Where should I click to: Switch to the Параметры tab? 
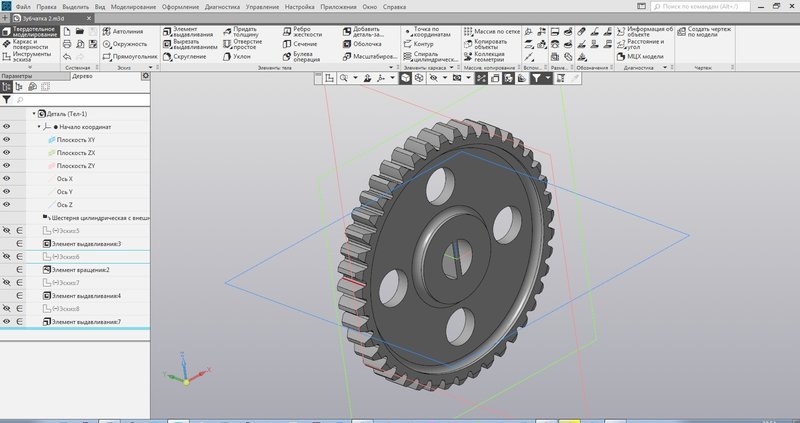(x=13, y=76)
